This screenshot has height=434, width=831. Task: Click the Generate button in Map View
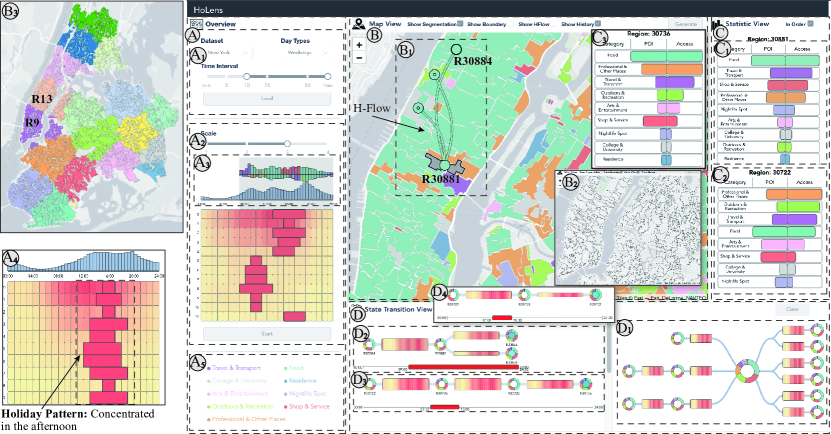(x=686, y=24)
